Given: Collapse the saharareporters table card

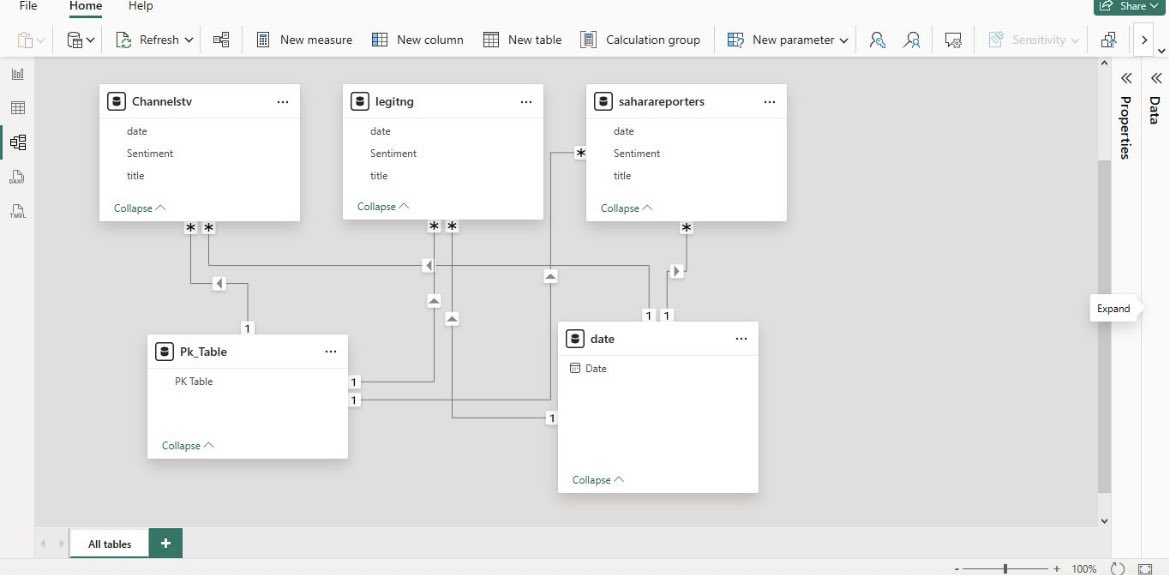Looking at the screenshot, I should click(x=626, y=208).
